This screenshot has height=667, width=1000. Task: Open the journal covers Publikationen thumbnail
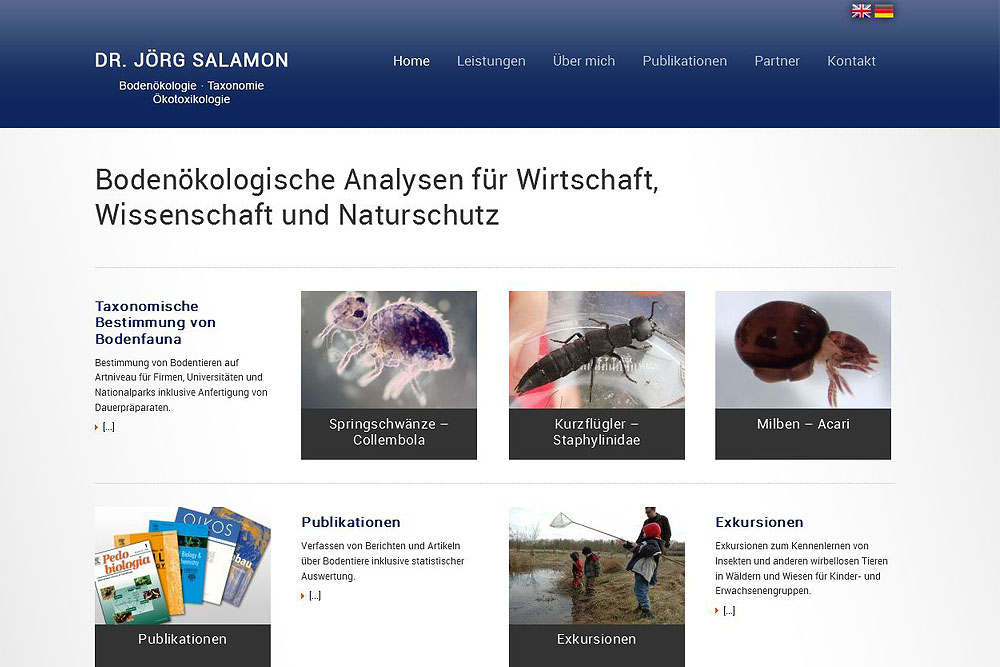click(182, 565)
